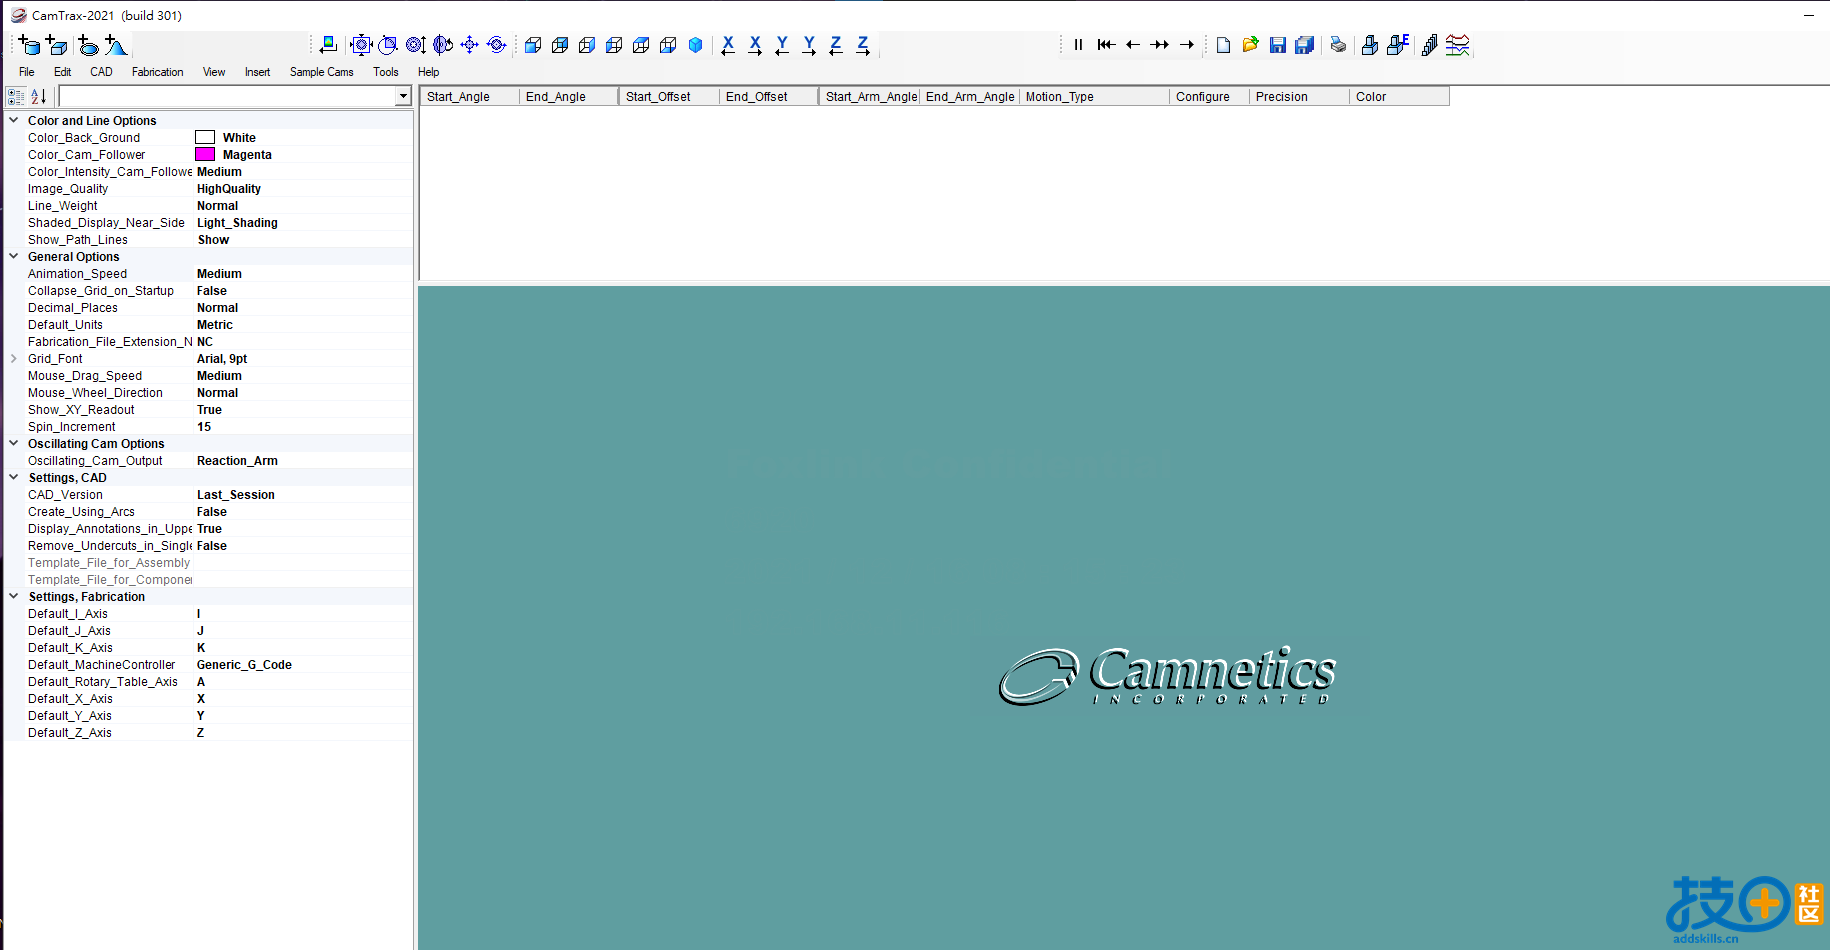Click the Precision column header
The image size is (1830, 950).
[1299, 96]
